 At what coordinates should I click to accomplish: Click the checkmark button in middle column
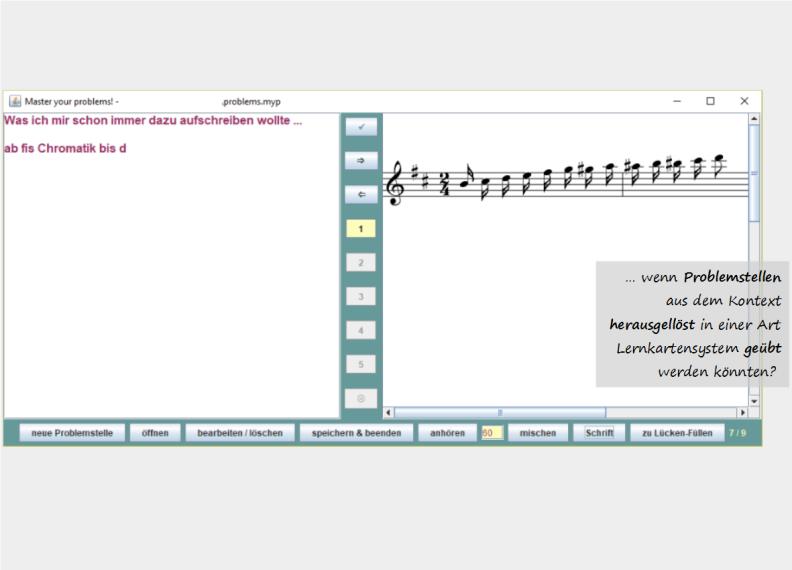pos(361,127)
